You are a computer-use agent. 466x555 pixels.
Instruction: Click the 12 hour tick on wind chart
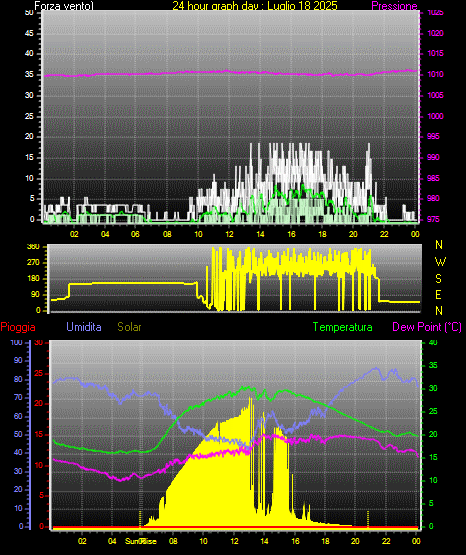[x=229, y=234]
